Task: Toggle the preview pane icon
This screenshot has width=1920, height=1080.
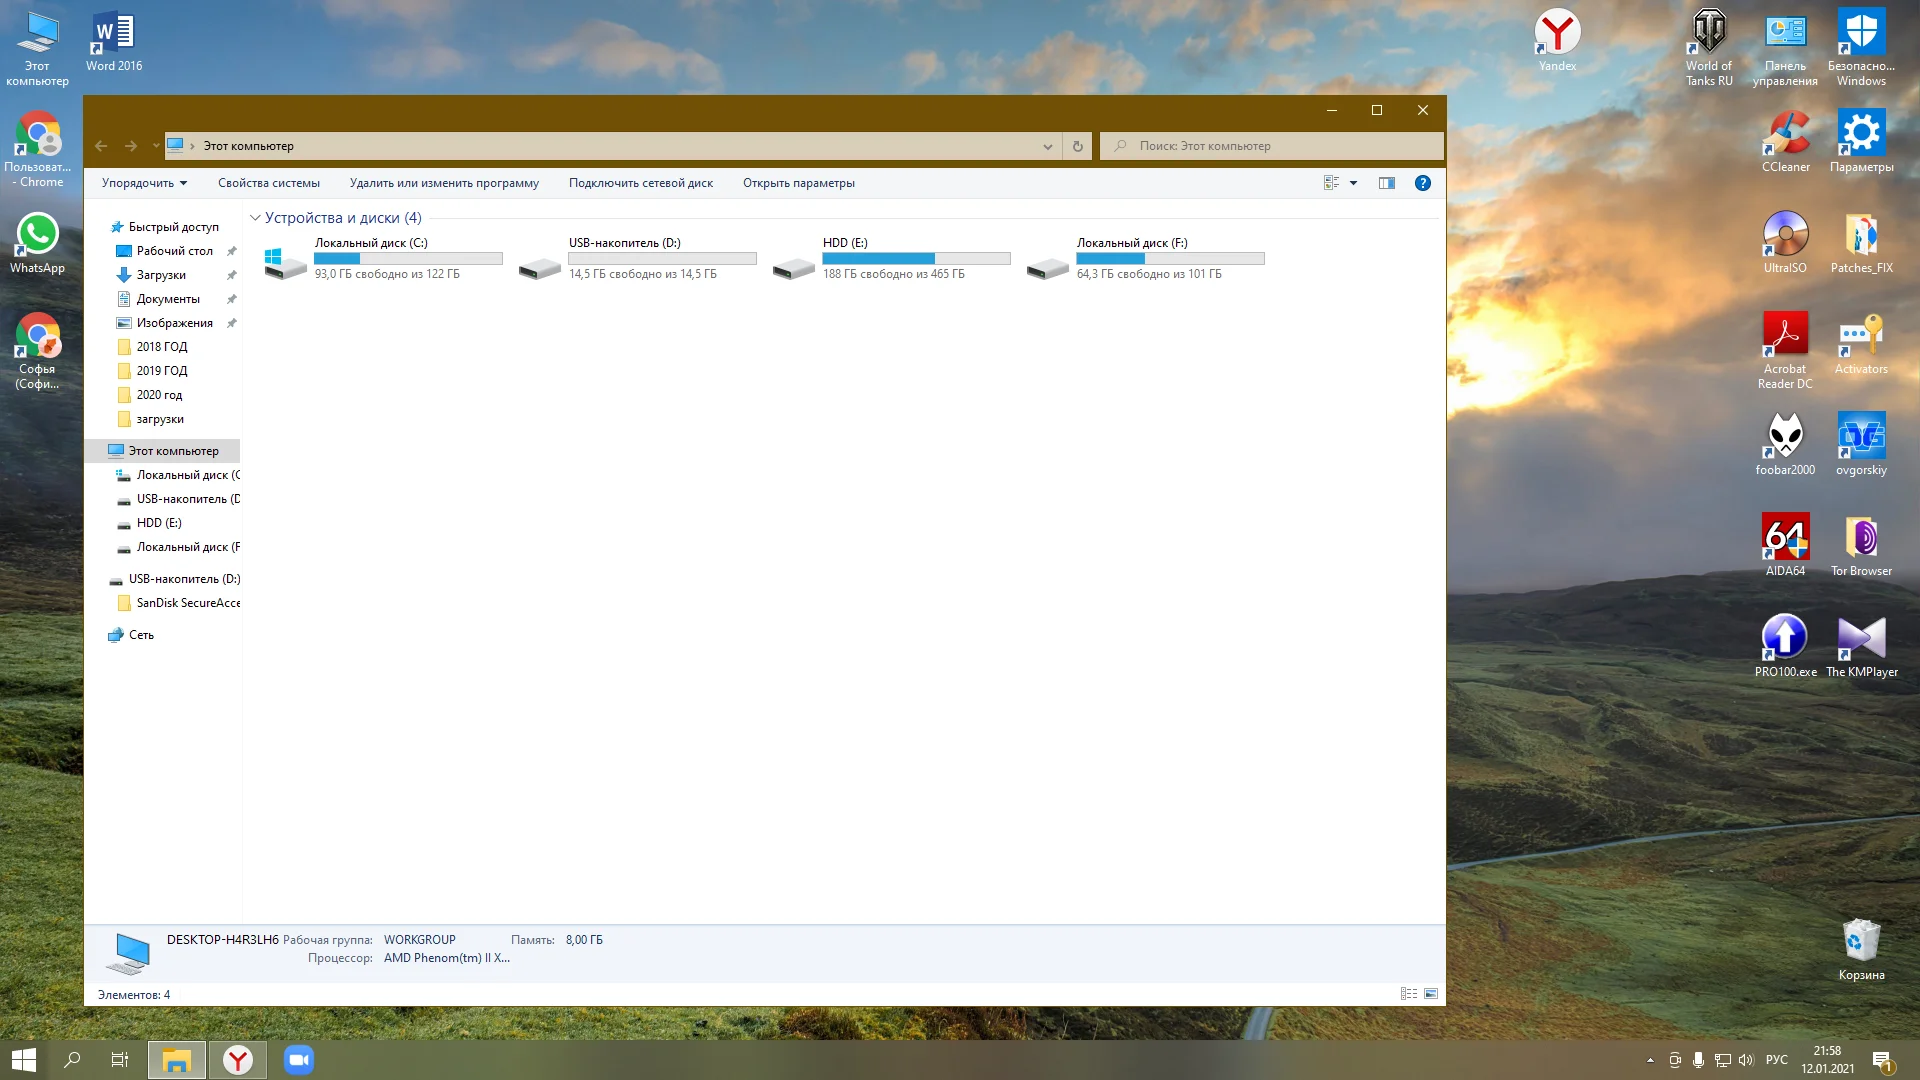Action: (x=1387, y=183)
